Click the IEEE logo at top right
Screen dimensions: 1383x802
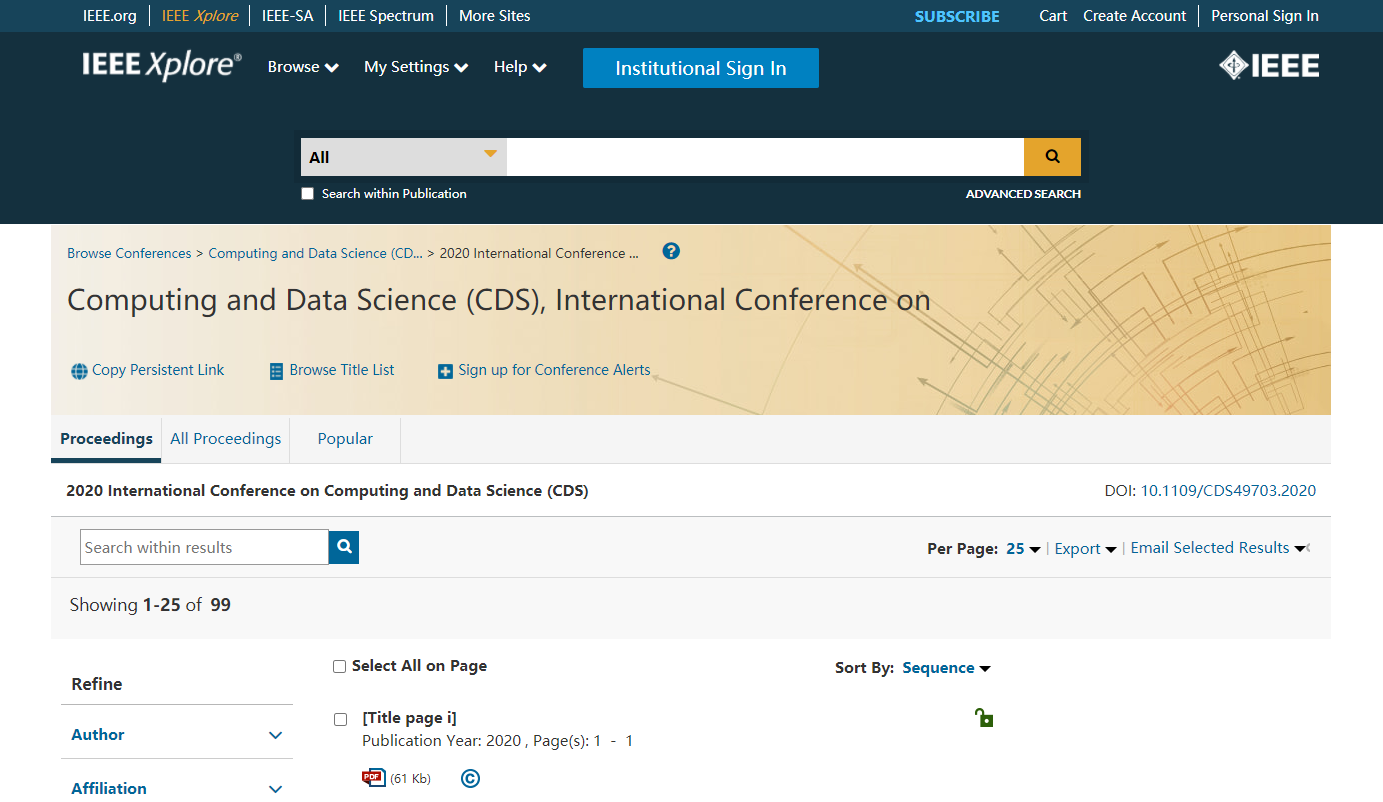click(x=1269, y=66)
